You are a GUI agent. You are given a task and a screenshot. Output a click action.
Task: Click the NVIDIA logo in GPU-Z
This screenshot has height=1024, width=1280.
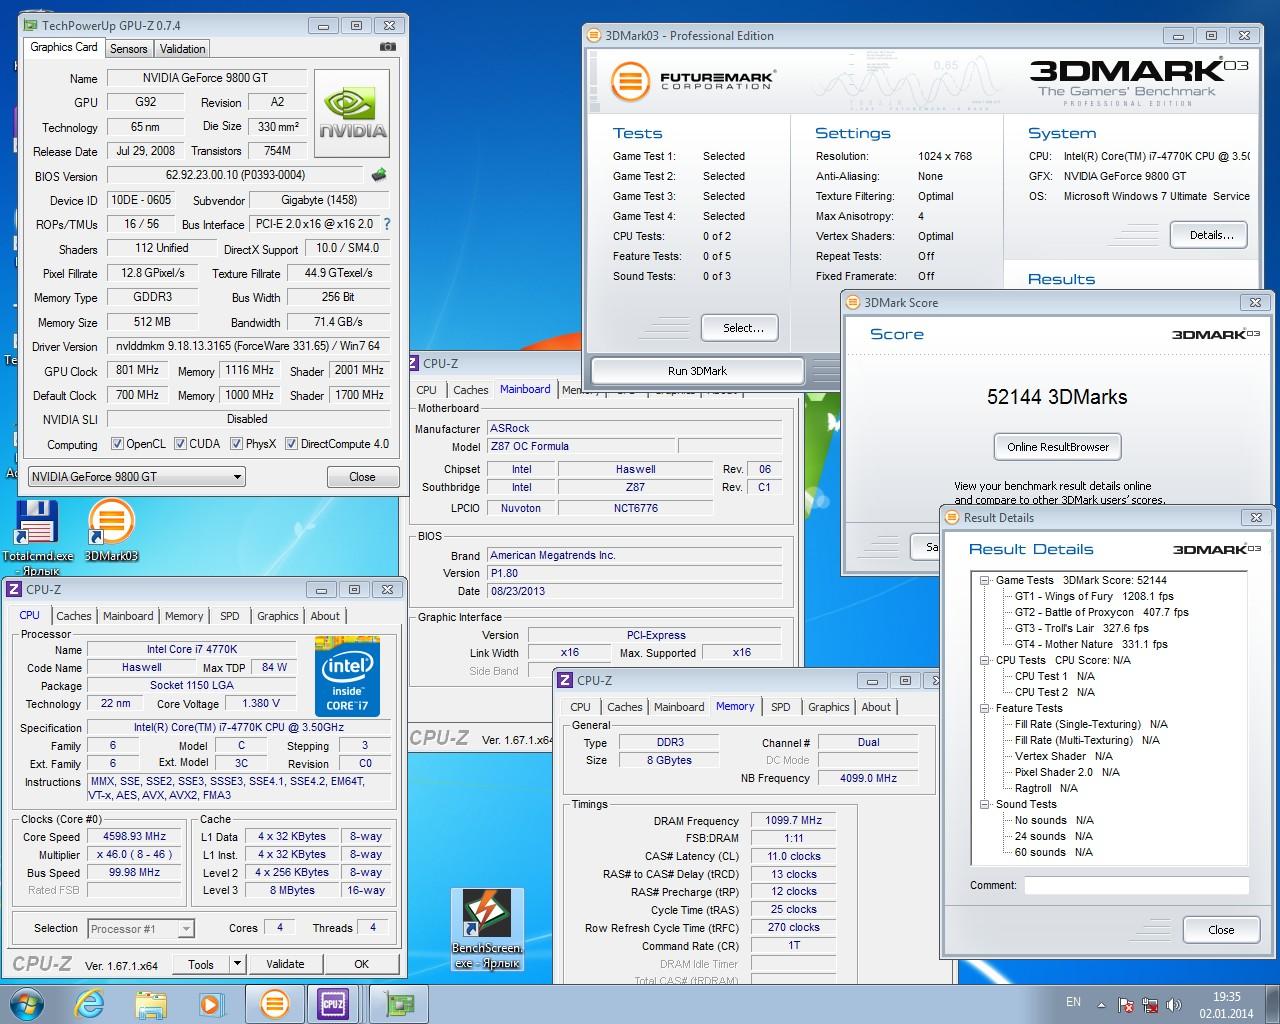[x=352, y=113]
